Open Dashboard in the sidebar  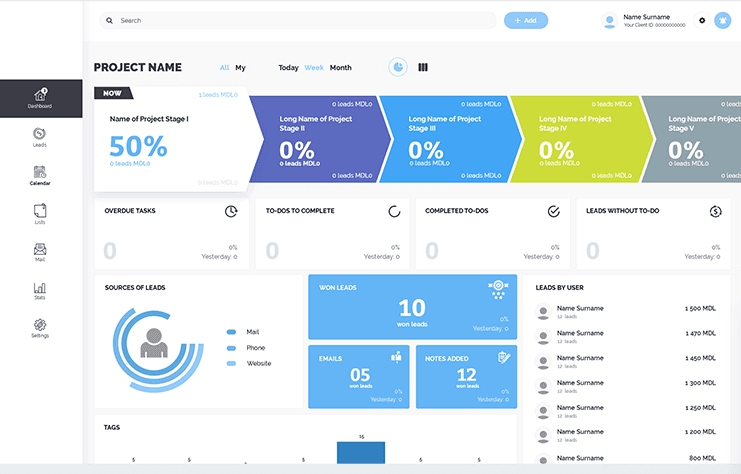[40, 98]
